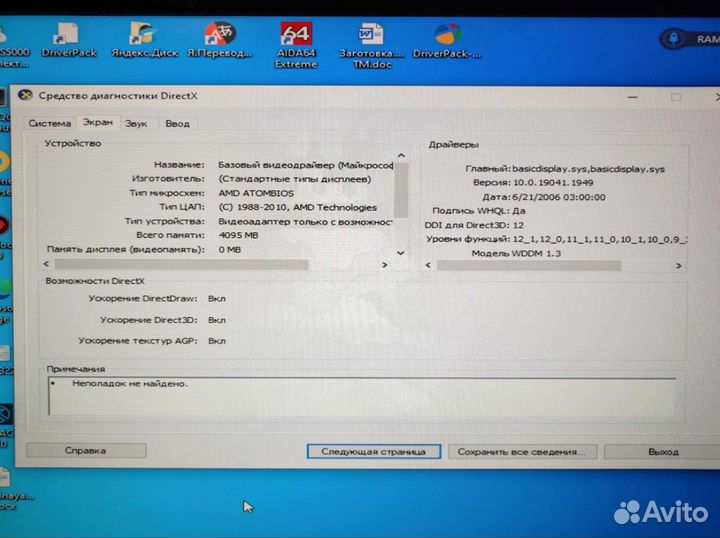Viewport: 720px width, 538px height.
Task: Click the version '10.0.19041.1949'
Action: pos(553,183)
